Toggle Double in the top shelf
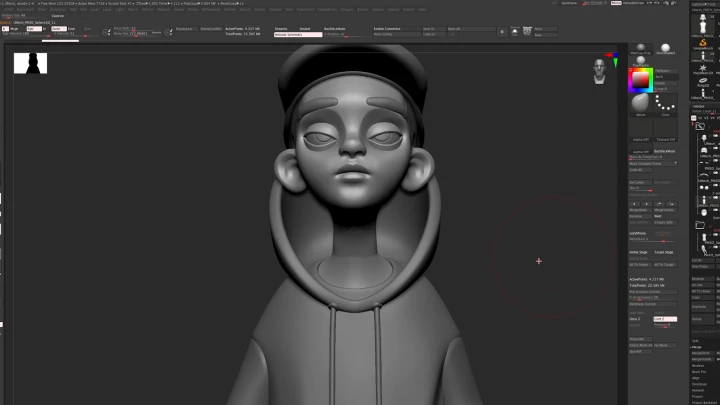This screenshot has width=720, height=405. click(x=304, y=28)
